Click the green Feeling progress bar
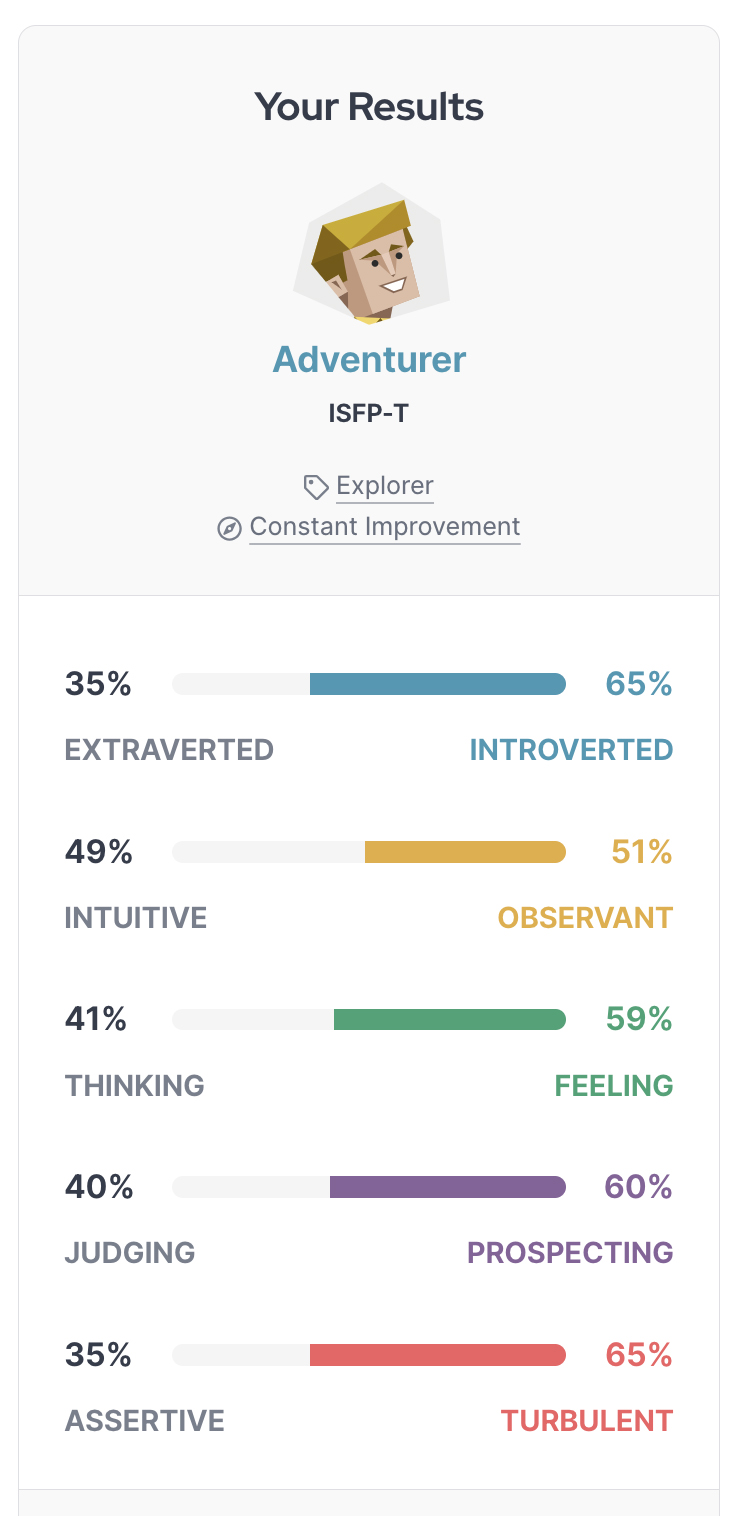 [449, 1019]
